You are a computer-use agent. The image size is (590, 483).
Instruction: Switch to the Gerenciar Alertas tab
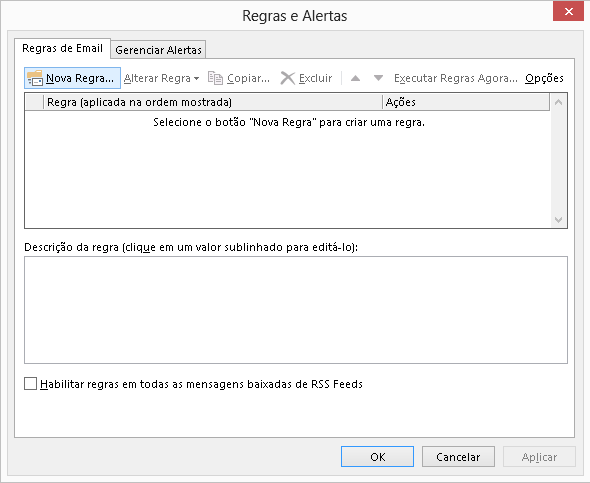pyautogui.click(x=158, y=50)
